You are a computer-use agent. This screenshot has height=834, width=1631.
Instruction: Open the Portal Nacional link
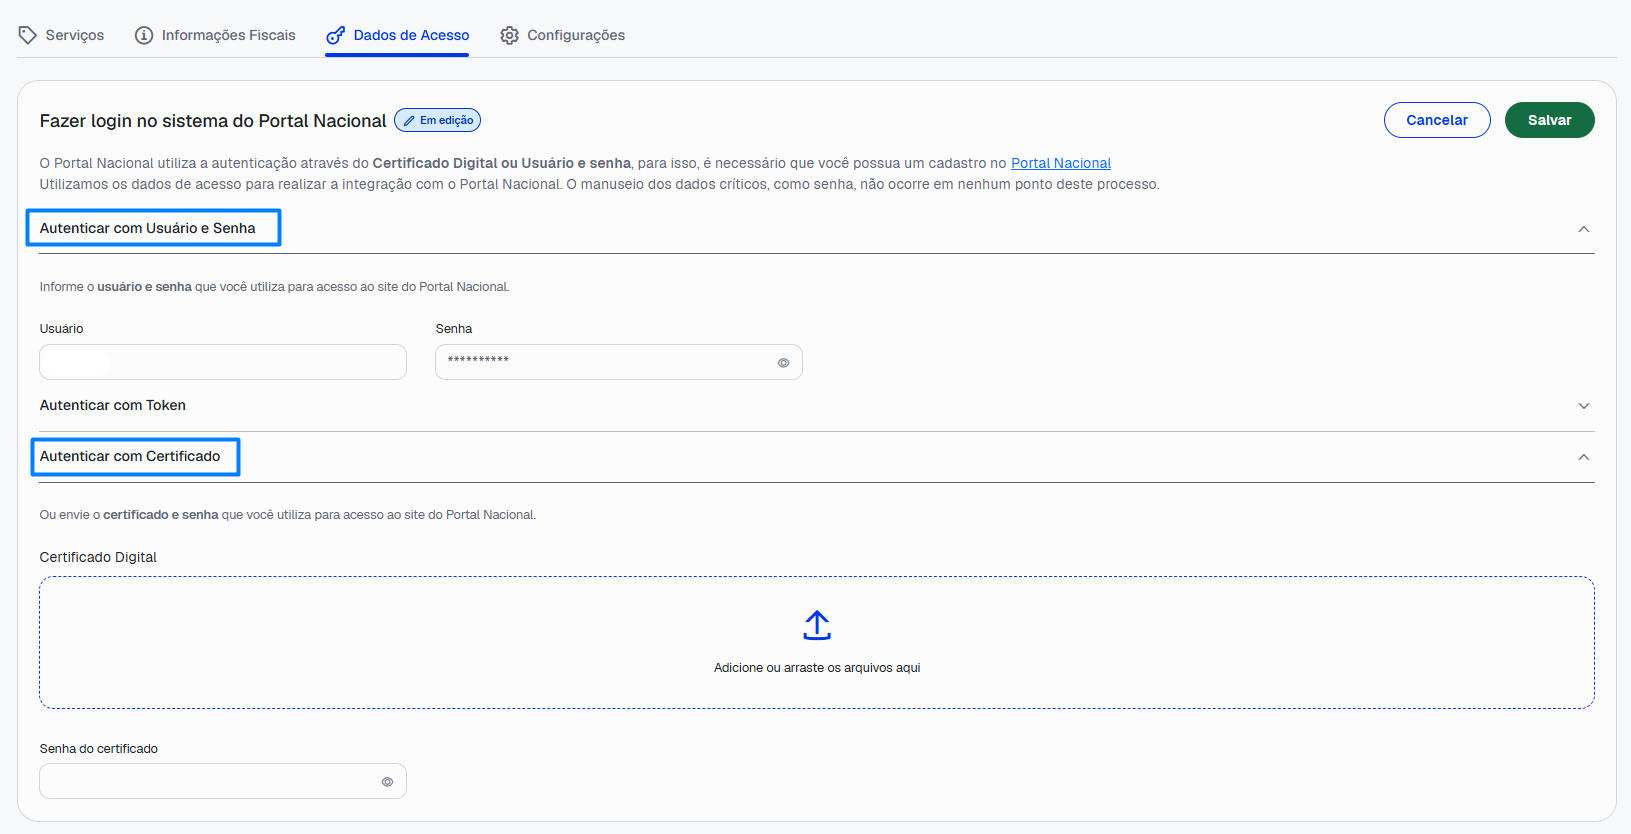[1061, 163]
